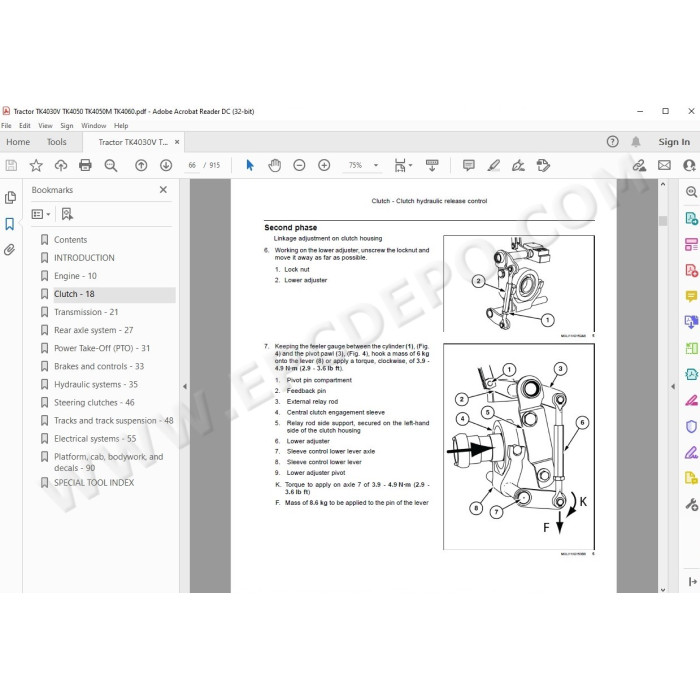This screenshot has width=700, height=700.
Task: Show the page thumbnails panel
Action: [x=10, y=198]
